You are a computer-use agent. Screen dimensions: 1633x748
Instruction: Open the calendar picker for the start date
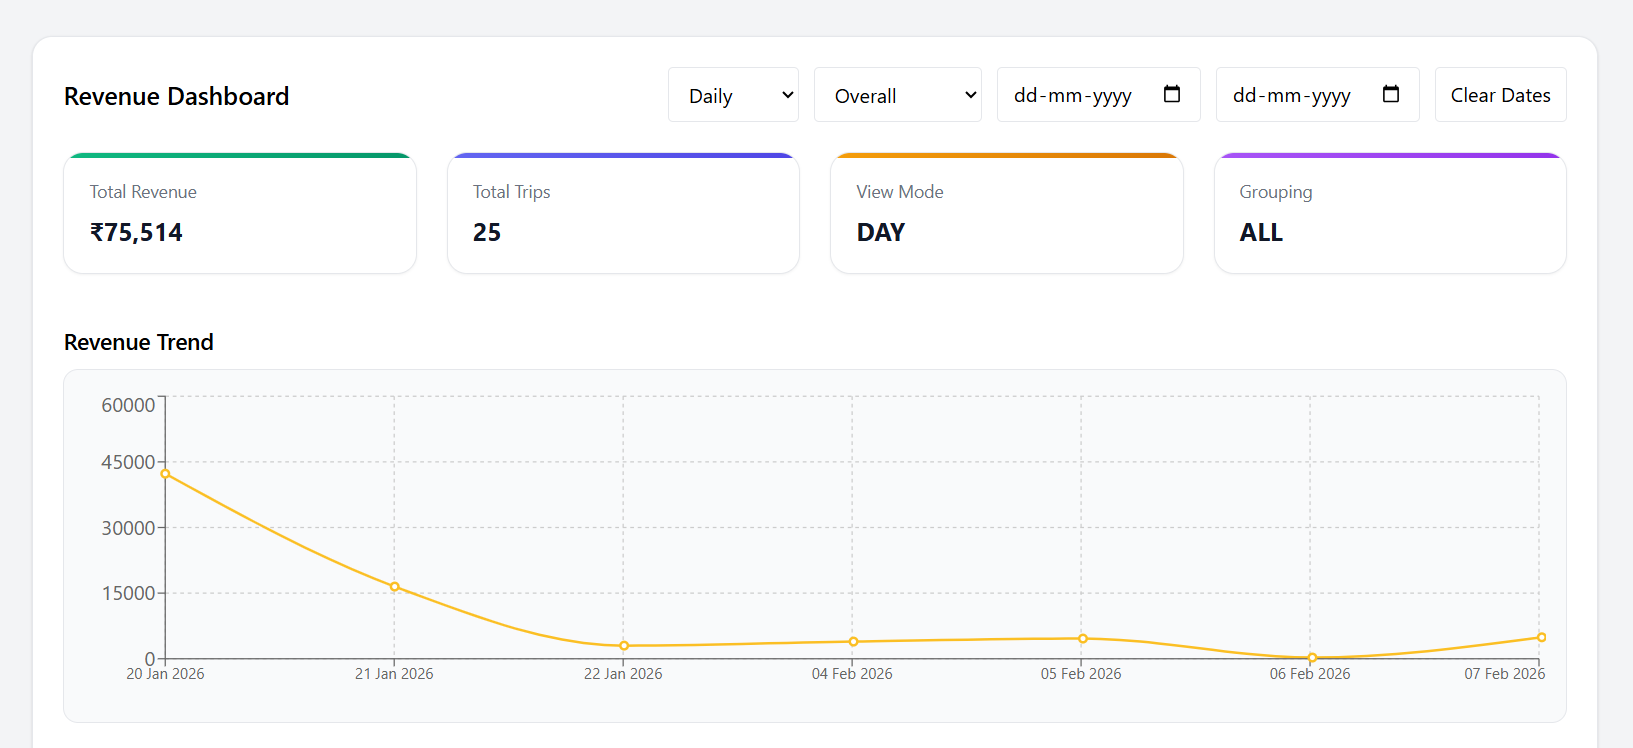point(1172,94)
